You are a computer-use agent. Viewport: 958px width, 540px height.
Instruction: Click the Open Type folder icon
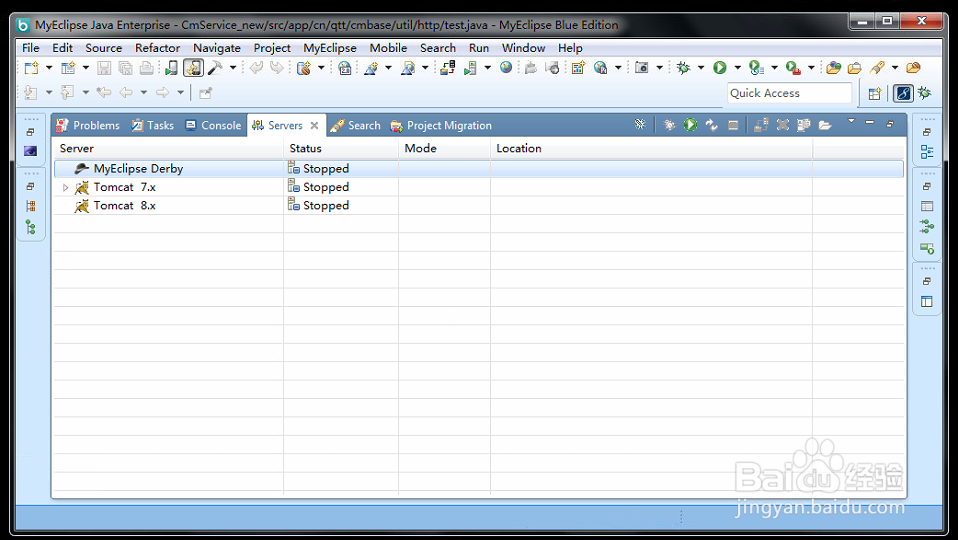[834, 68]
